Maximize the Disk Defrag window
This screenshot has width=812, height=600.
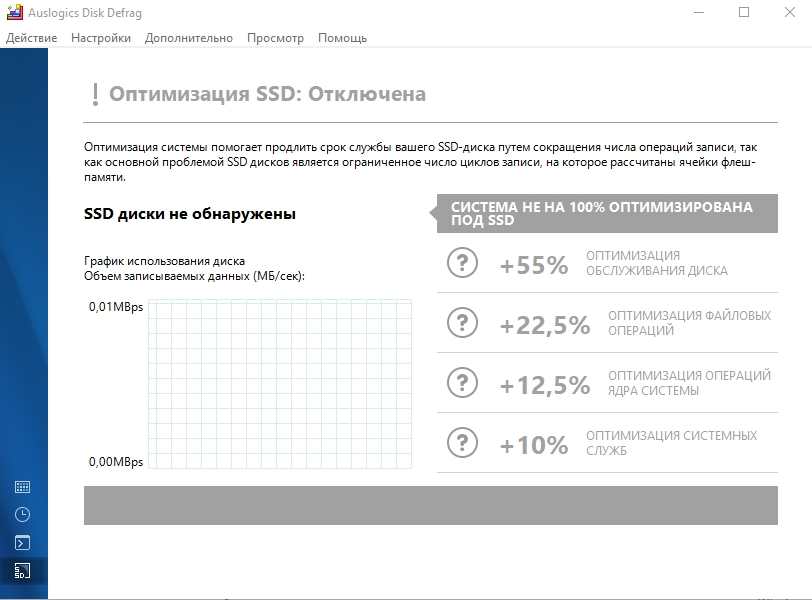click(744, 12)
